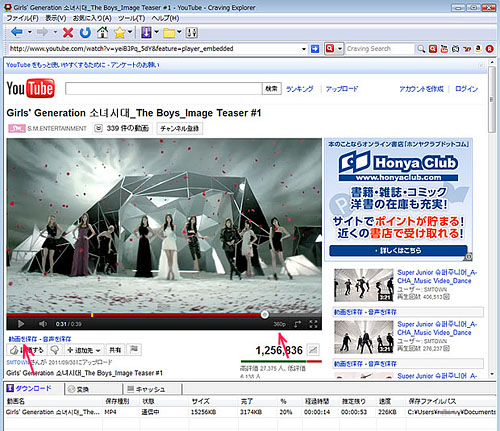Click 音声を保存 link below the player
This screenshot has height=431, width=500.
[x=57, y=339]
